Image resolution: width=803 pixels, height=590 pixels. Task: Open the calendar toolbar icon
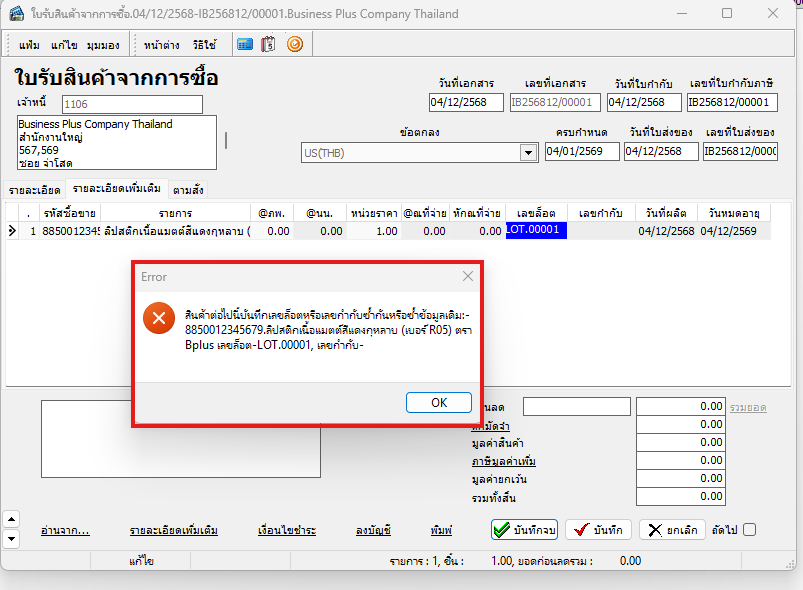[268, 44]
